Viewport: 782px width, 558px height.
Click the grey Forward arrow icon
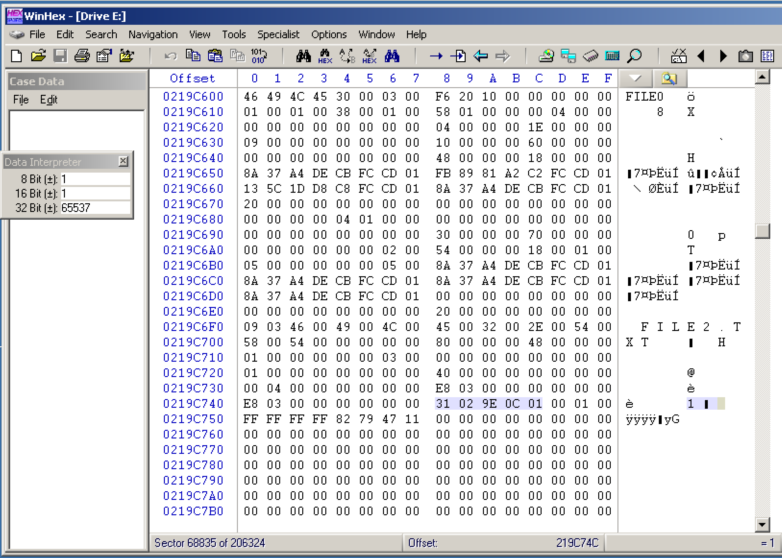[502, 56]
